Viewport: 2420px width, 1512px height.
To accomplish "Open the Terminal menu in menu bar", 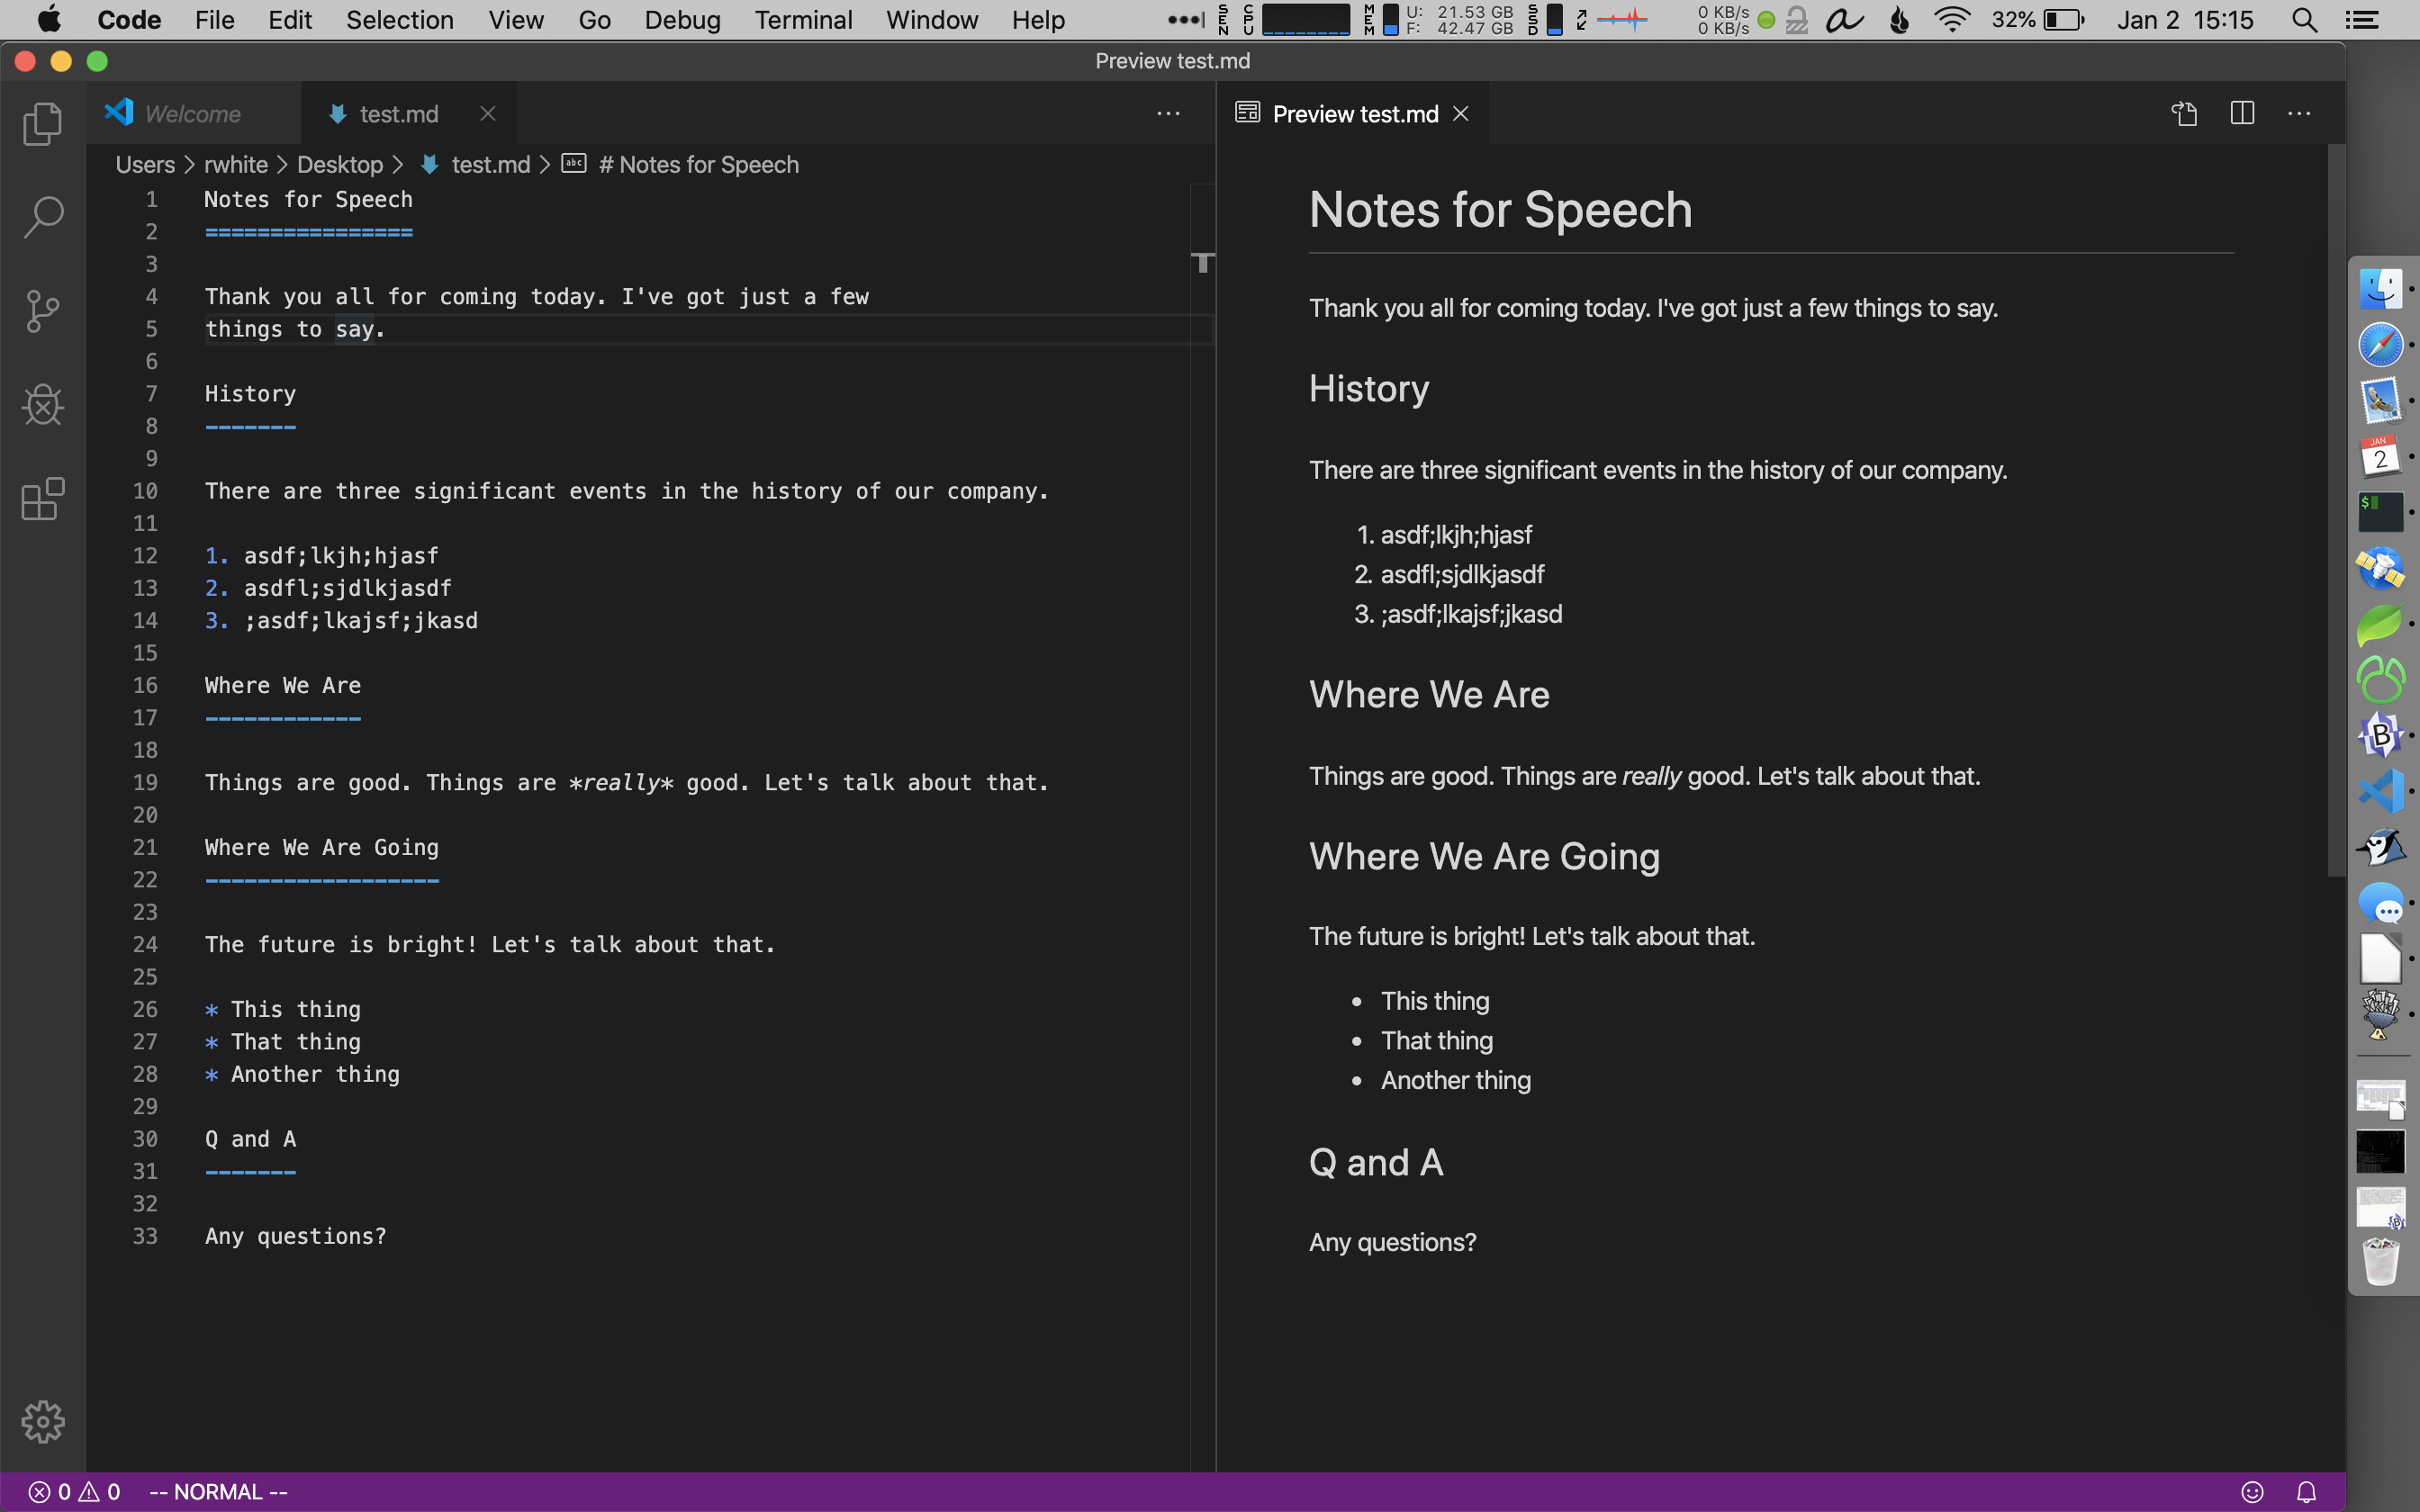I will [x=801, y=19].
